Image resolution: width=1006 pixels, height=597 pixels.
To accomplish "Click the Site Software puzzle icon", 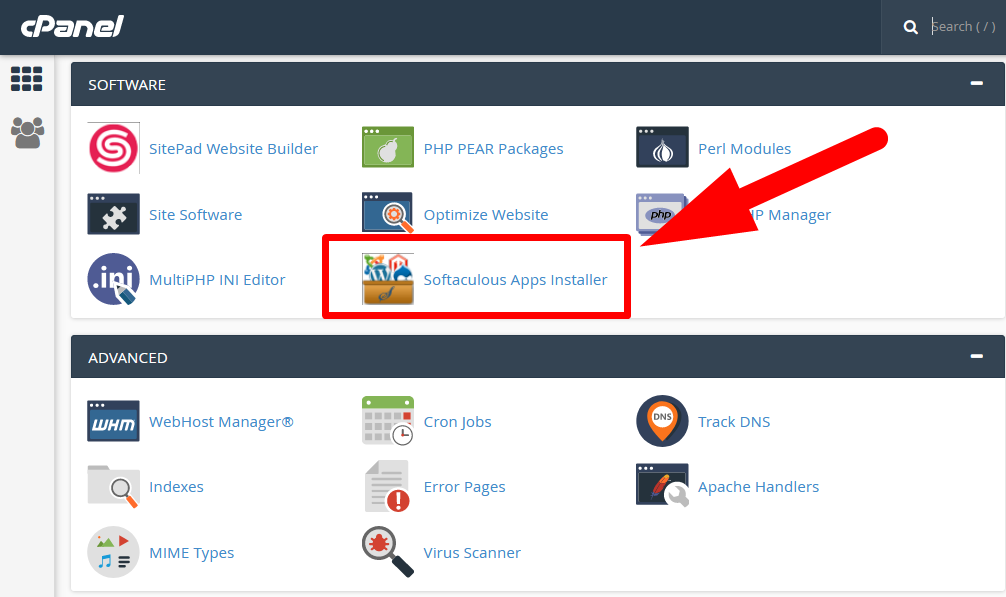I will (x=114, y=214).
